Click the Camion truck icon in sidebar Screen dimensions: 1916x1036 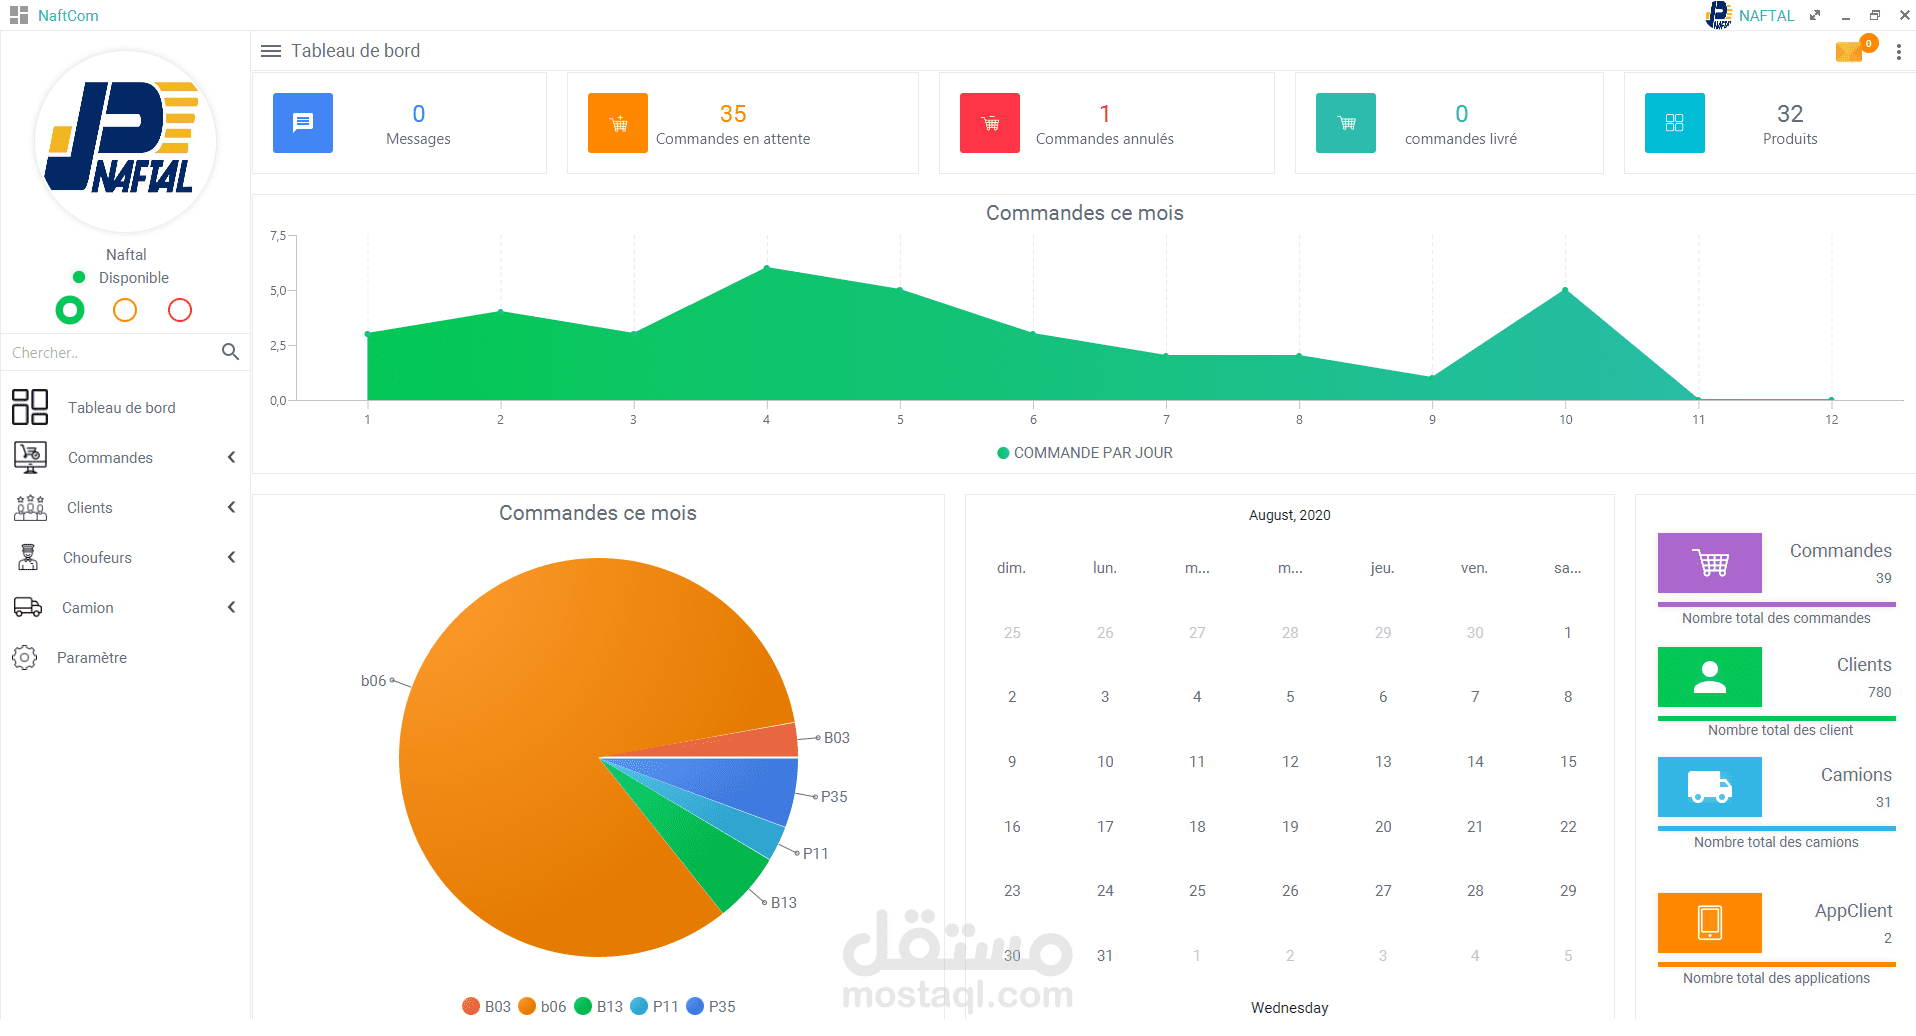pos(28,607)
